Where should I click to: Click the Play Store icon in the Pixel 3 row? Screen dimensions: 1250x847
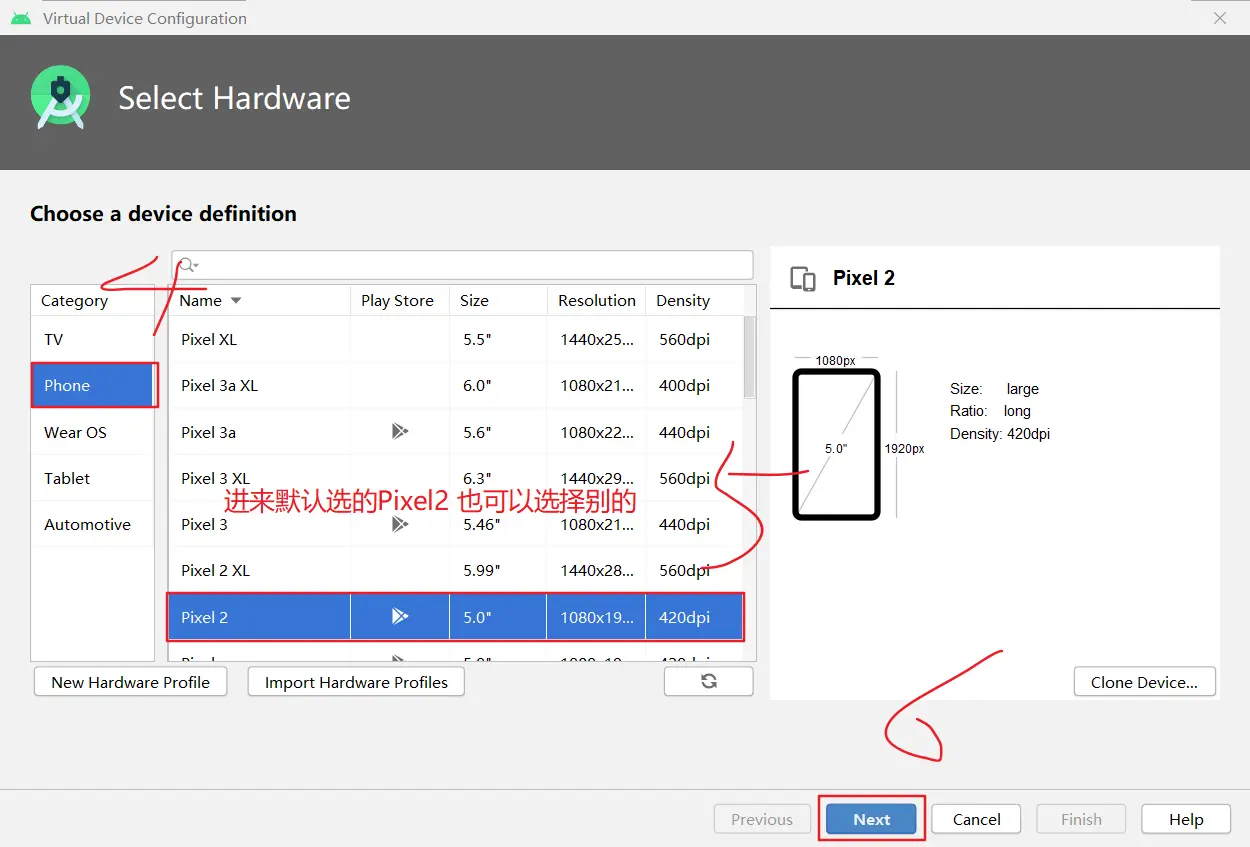point(400,524)
